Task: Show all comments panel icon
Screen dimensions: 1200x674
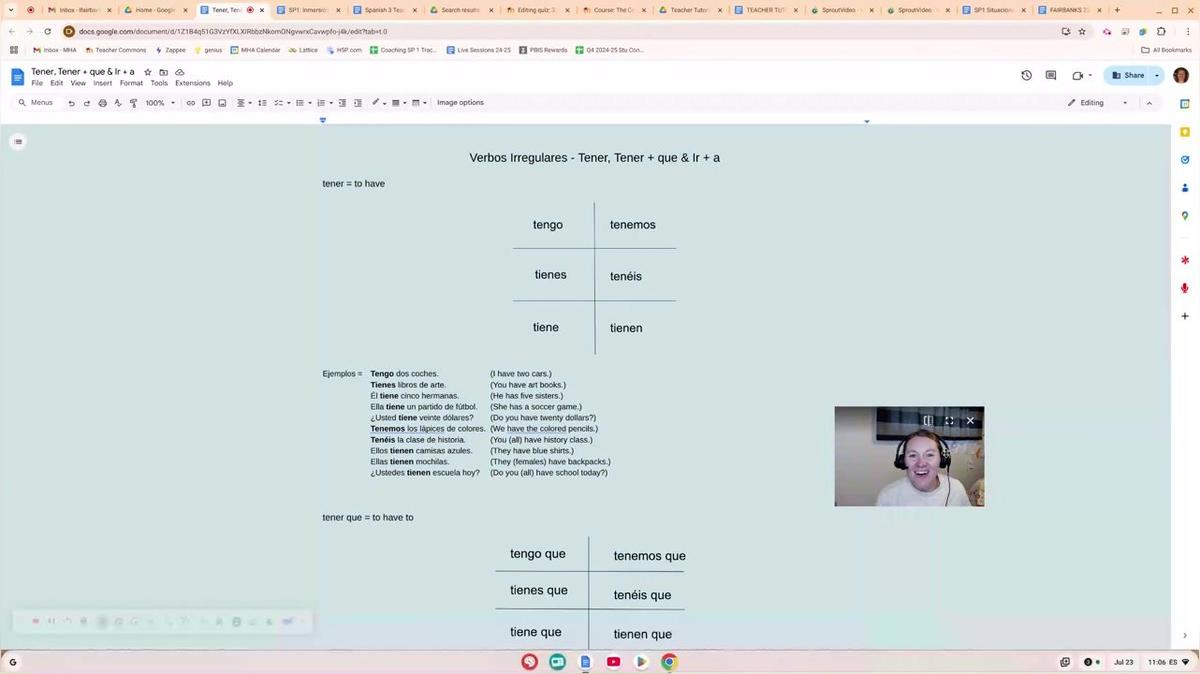Action: [1051, 75]
